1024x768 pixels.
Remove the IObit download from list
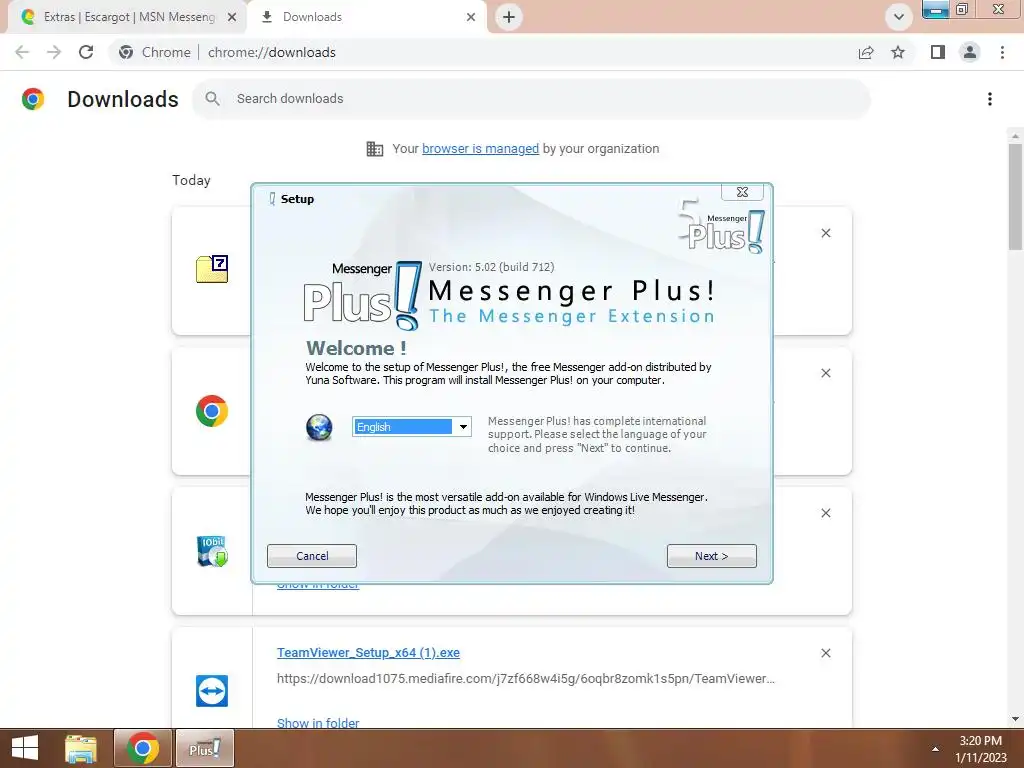point(825,513)
